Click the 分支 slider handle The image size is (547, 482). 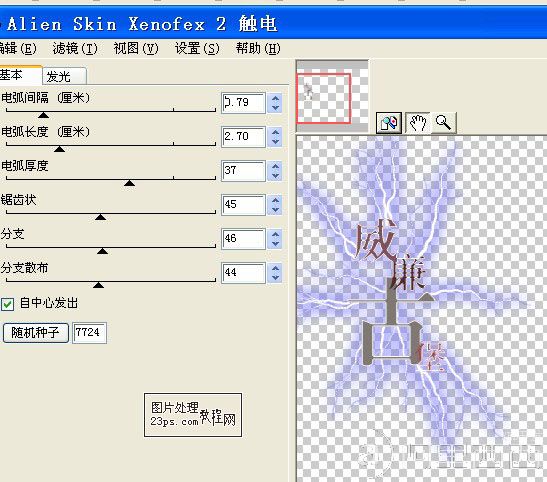pyautogui.click(x=102, y=251)
